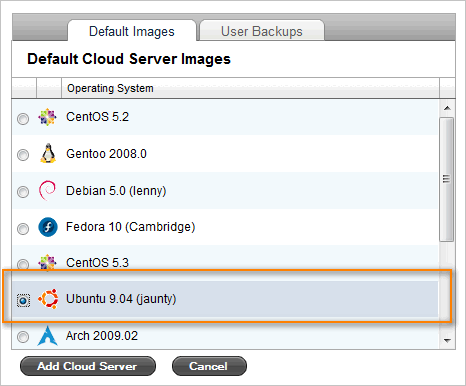Click the scrollbar up arrow
This screenshot has width=466, height=386.
click(447, 108)
